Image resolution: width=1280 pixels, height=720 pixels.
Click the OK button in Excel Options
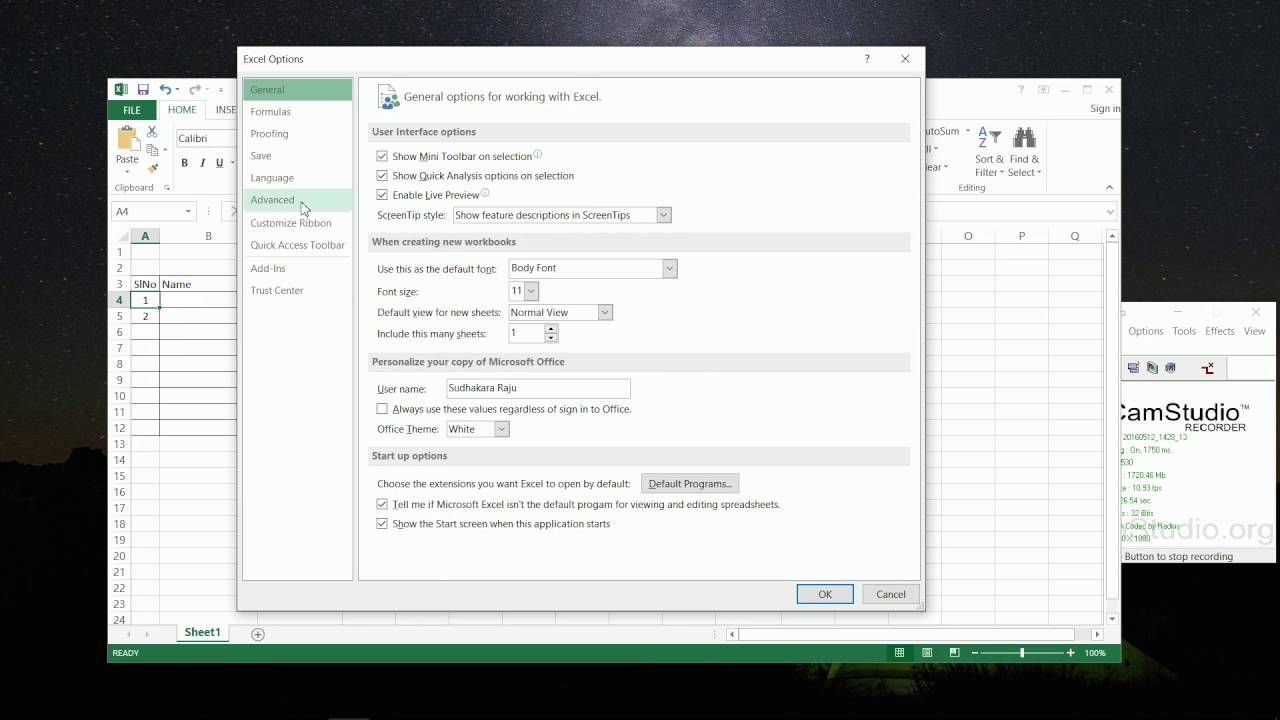click(825, 594)
